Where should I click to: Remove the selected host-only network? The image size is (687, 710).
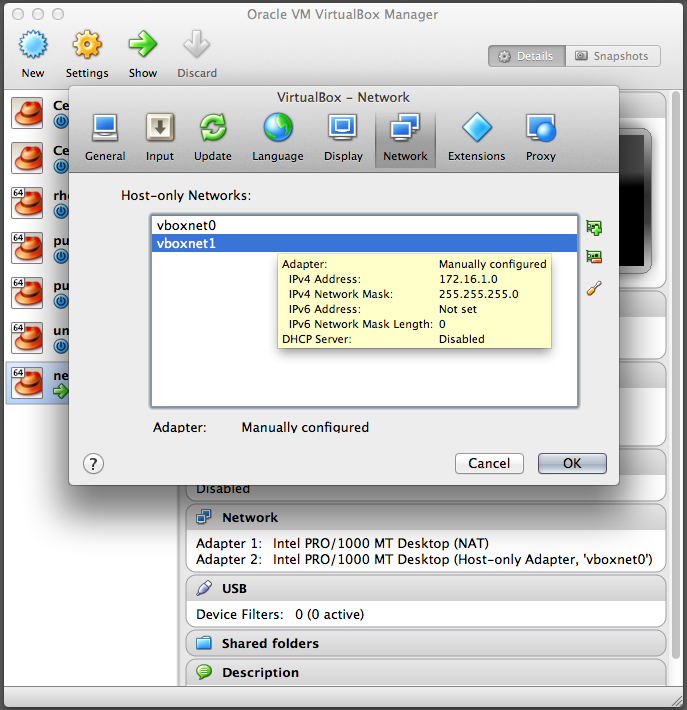pos(594,257)
